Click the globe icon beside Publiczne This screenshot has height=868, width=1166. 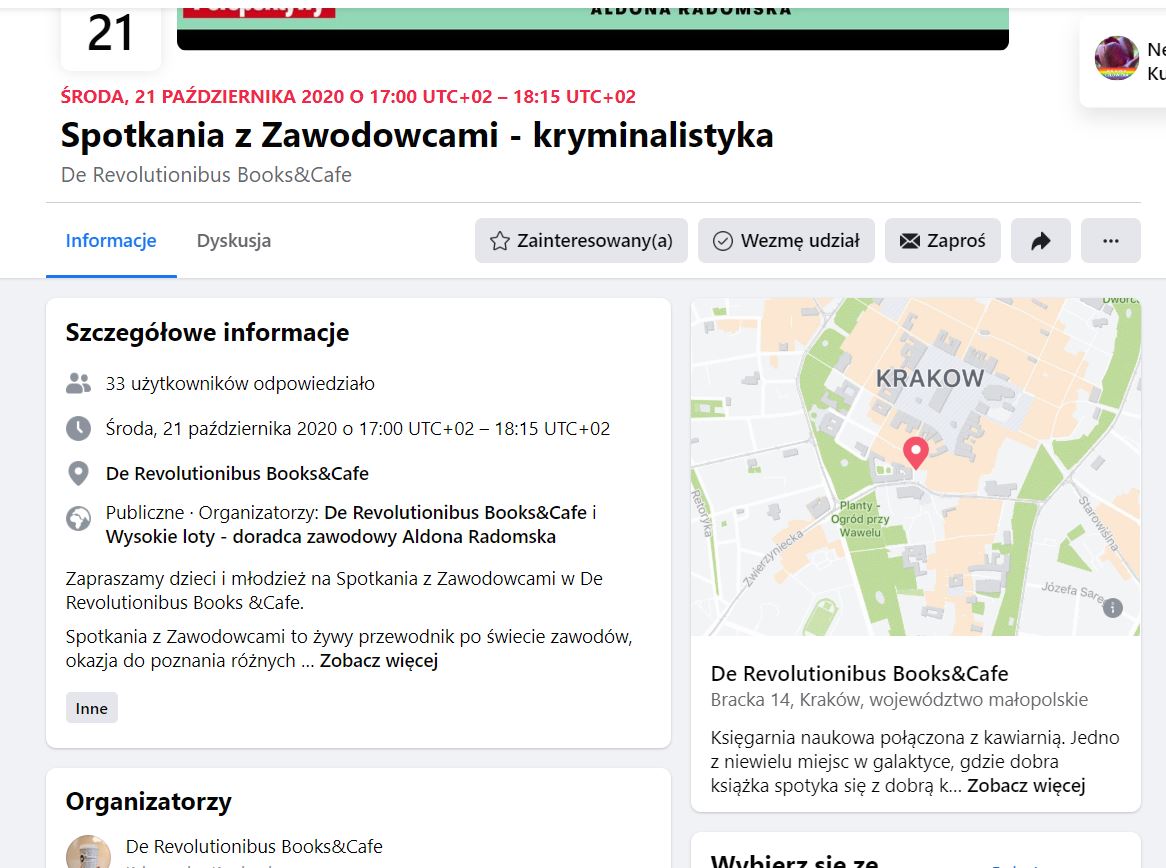[x=78, y=518]
